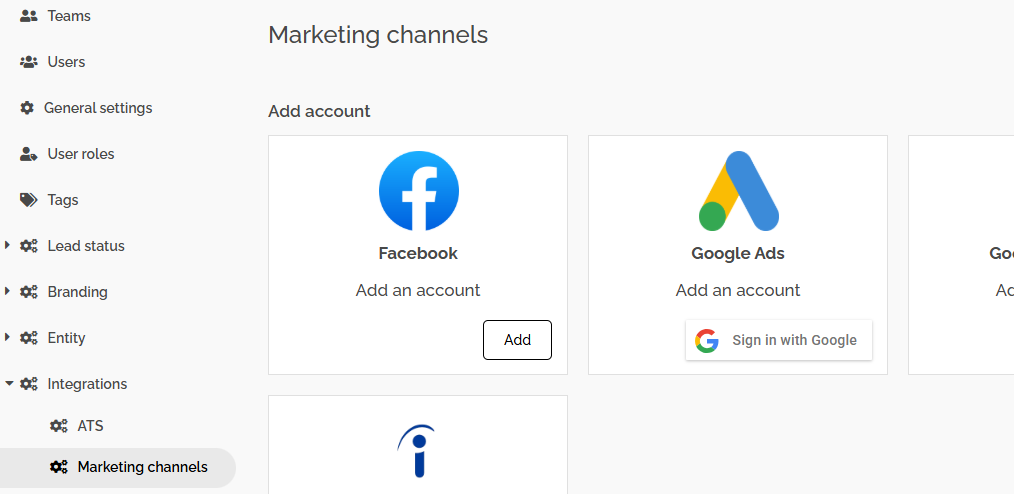The width and height of the screenshot is (1014, 494).
Task: Expand the Lead status section
Action: [8, 246]
